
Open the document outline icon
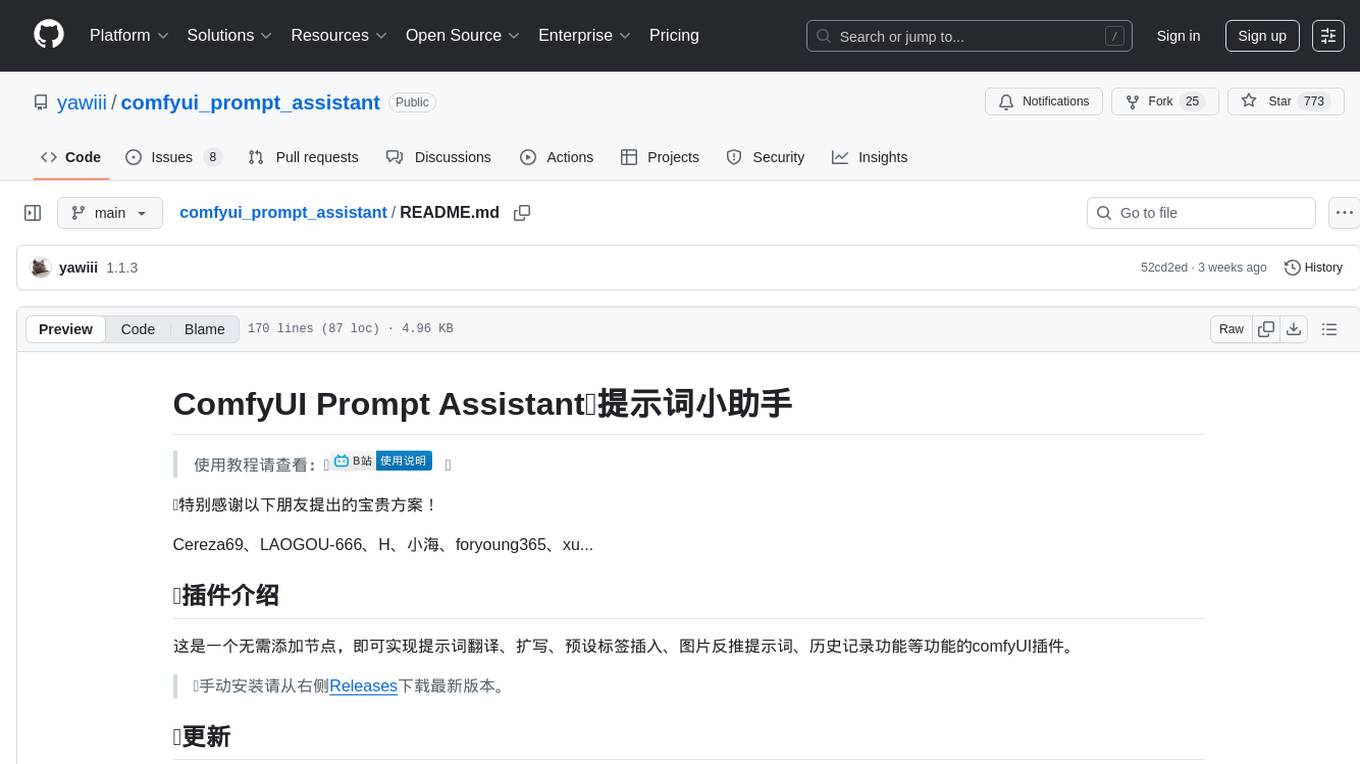1329,329
